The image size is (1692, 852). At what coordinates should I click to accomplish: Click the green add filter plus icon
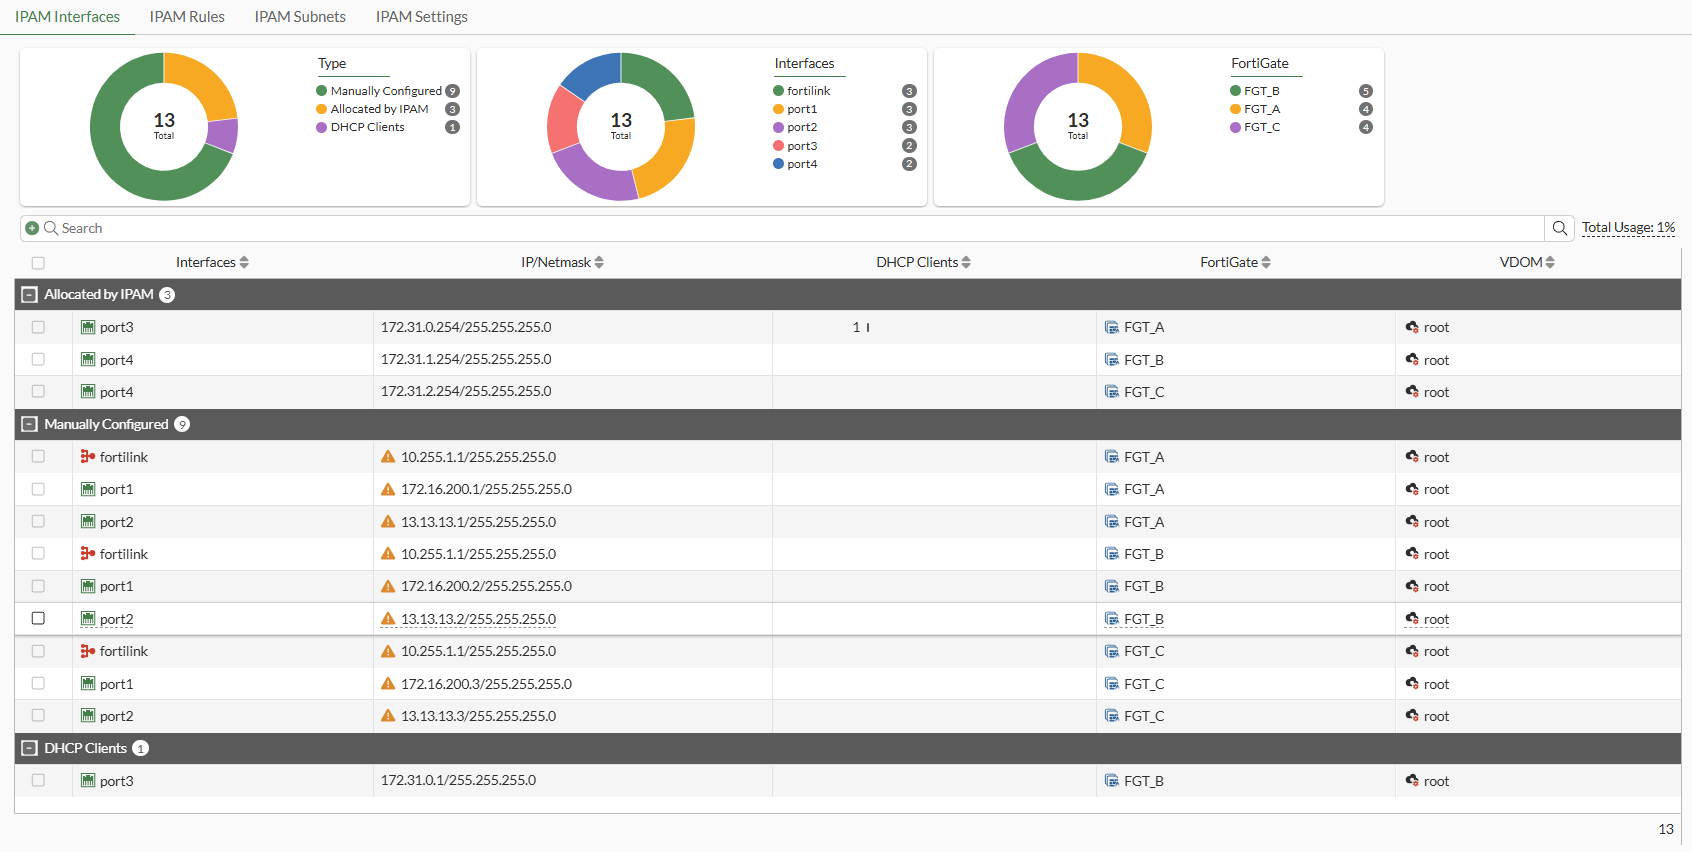[32, 229]
